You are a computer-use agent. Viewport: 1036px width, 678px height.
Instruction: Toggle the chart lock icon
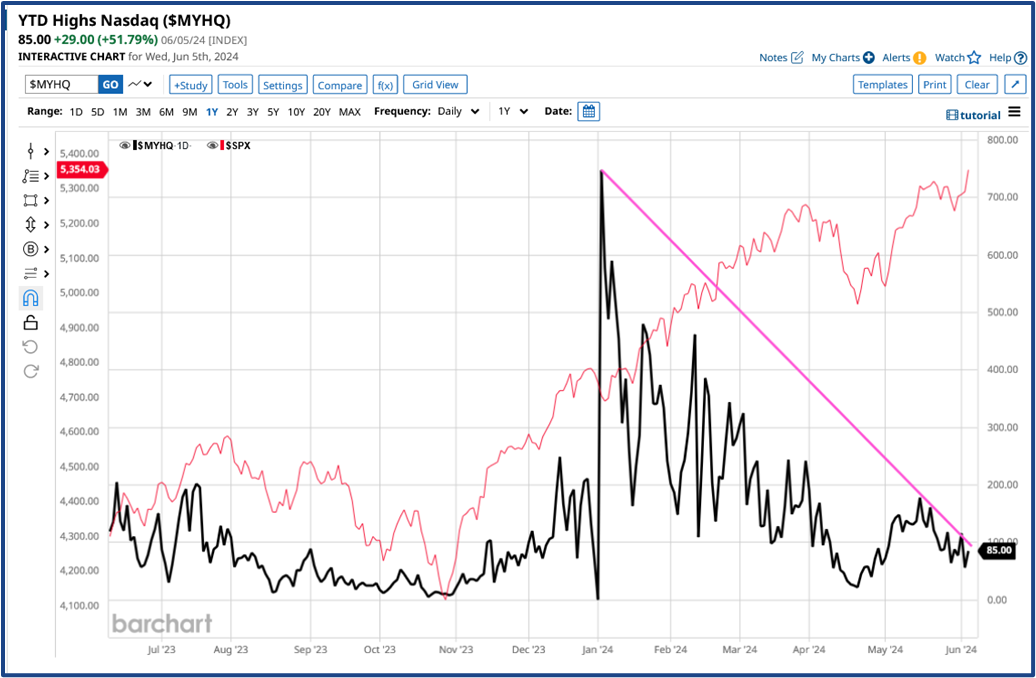pyautogui.click(x=30, y=321)
